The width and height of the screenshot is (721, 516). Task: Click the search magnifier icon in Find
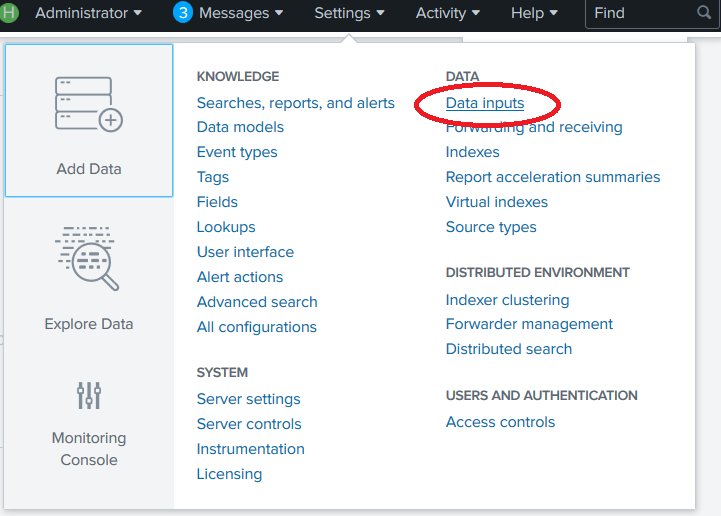pos(704,13)
